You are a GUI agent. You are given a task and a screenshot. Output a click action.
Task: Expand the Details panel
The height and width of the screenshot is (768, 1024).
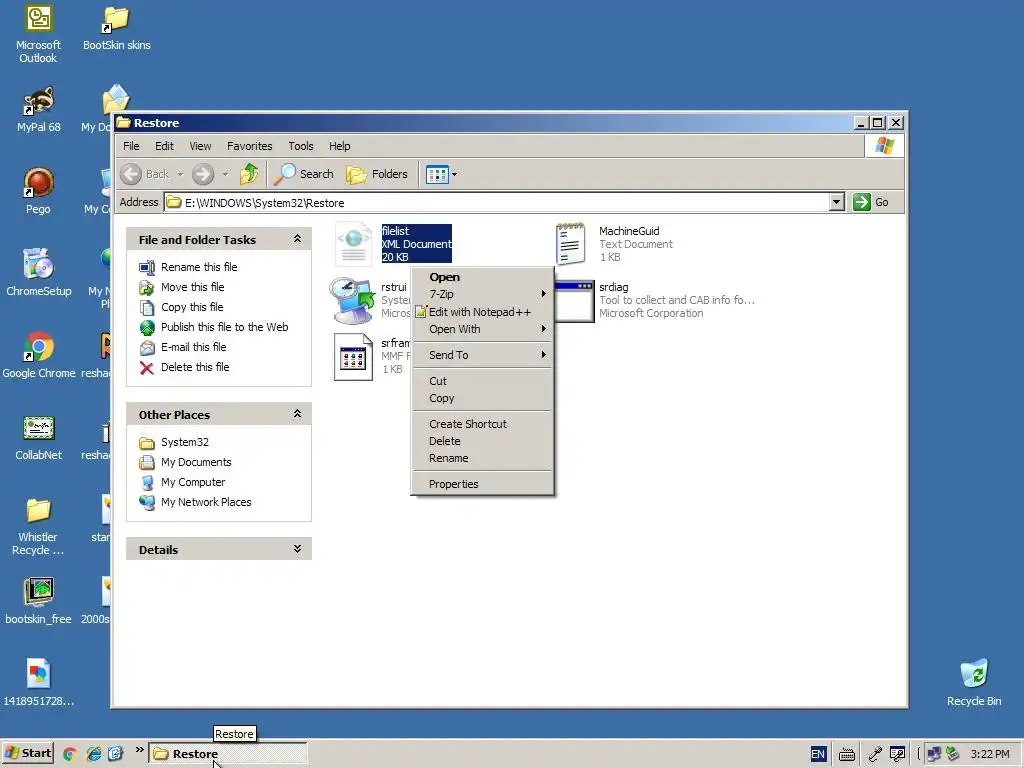point(297,549)
